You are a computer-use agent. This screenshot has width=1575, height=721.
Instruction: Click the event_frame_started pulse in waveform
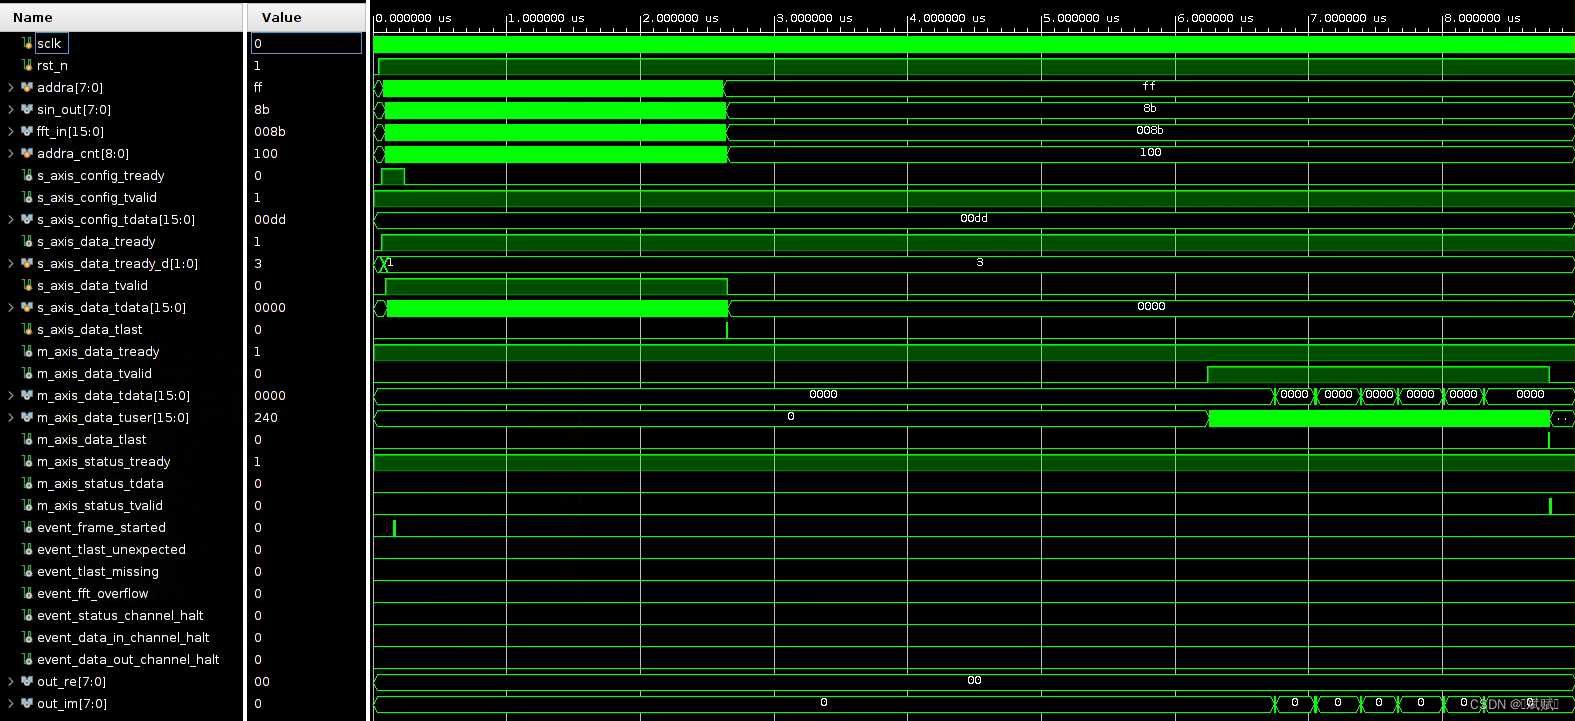(394, 528)
